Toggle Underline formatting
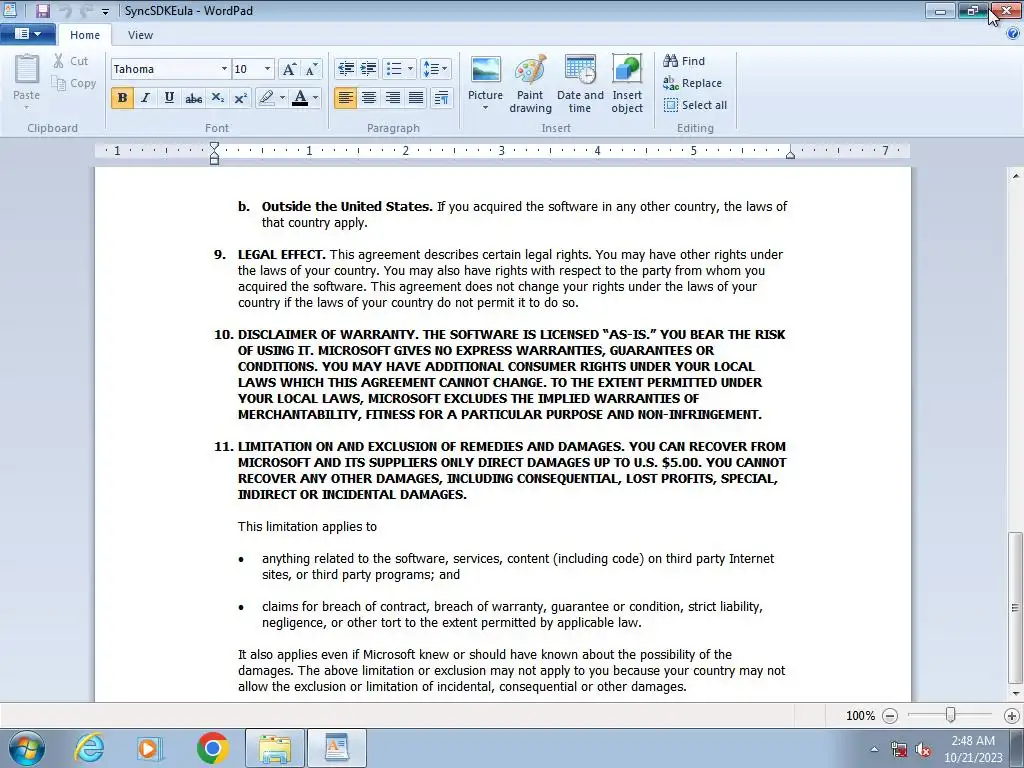The width and height of the screenshot is (1024, 768). [x=169, y=98]
